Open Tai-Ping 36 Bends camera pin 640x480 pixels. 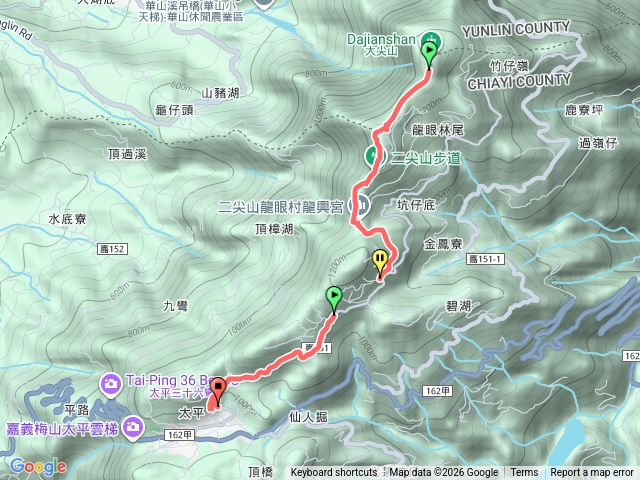tap(111, 384)
